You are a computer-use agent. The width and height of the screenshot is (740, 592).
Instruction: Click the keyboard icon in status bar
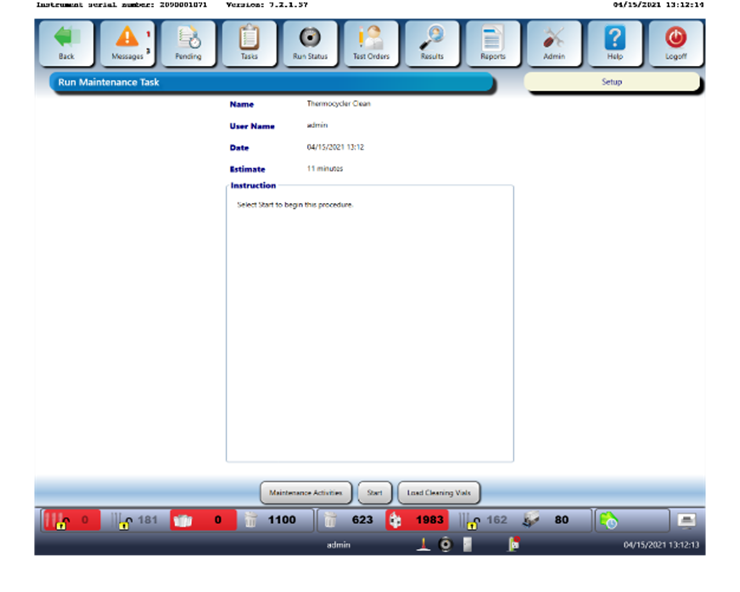click(686, 520)
